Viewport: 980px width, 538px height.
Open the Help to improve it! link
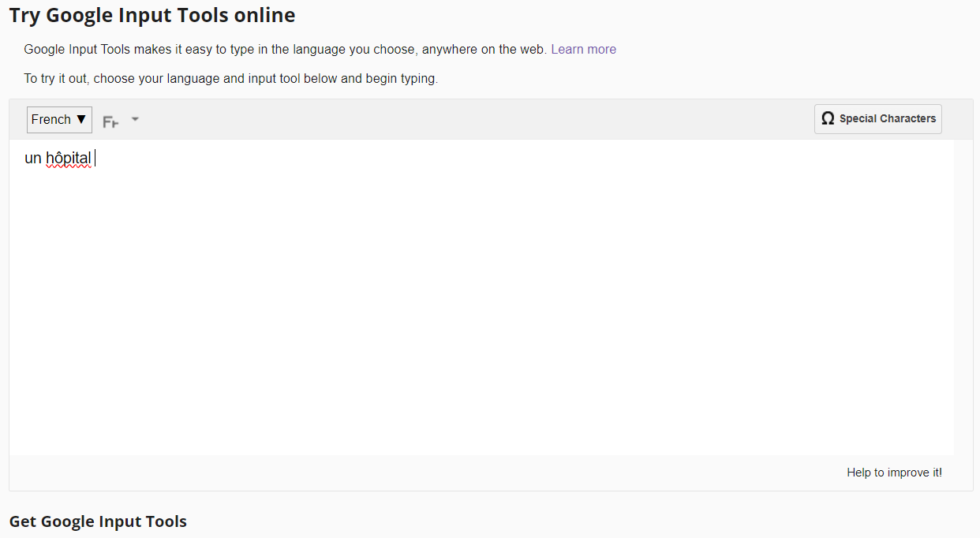893,473
